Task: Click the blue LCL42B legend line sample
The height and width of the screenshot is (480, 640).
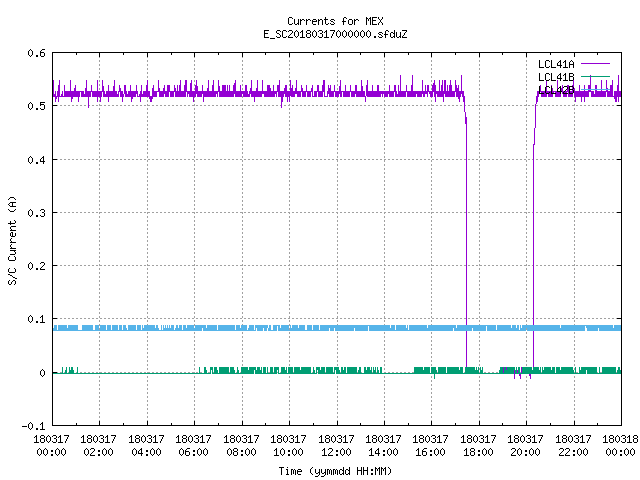Action: coord(595,89)
